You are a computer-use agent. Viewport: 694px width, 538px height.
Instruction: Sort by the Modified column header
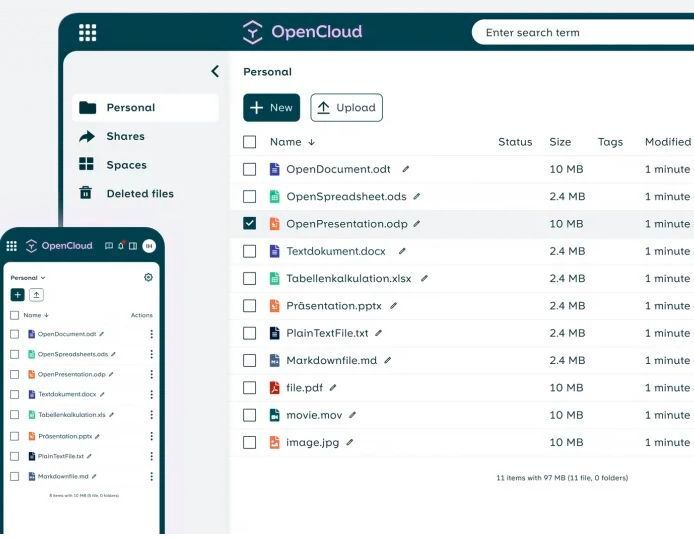[667, 142]
